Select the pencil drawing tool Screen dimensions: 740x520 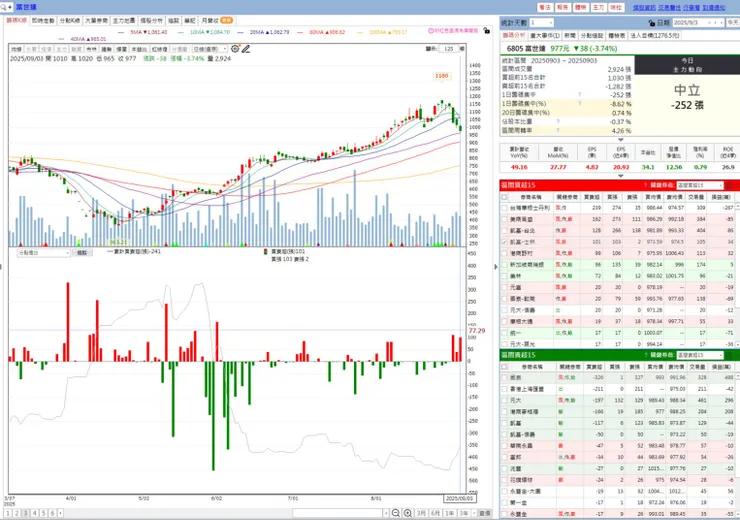246,49
